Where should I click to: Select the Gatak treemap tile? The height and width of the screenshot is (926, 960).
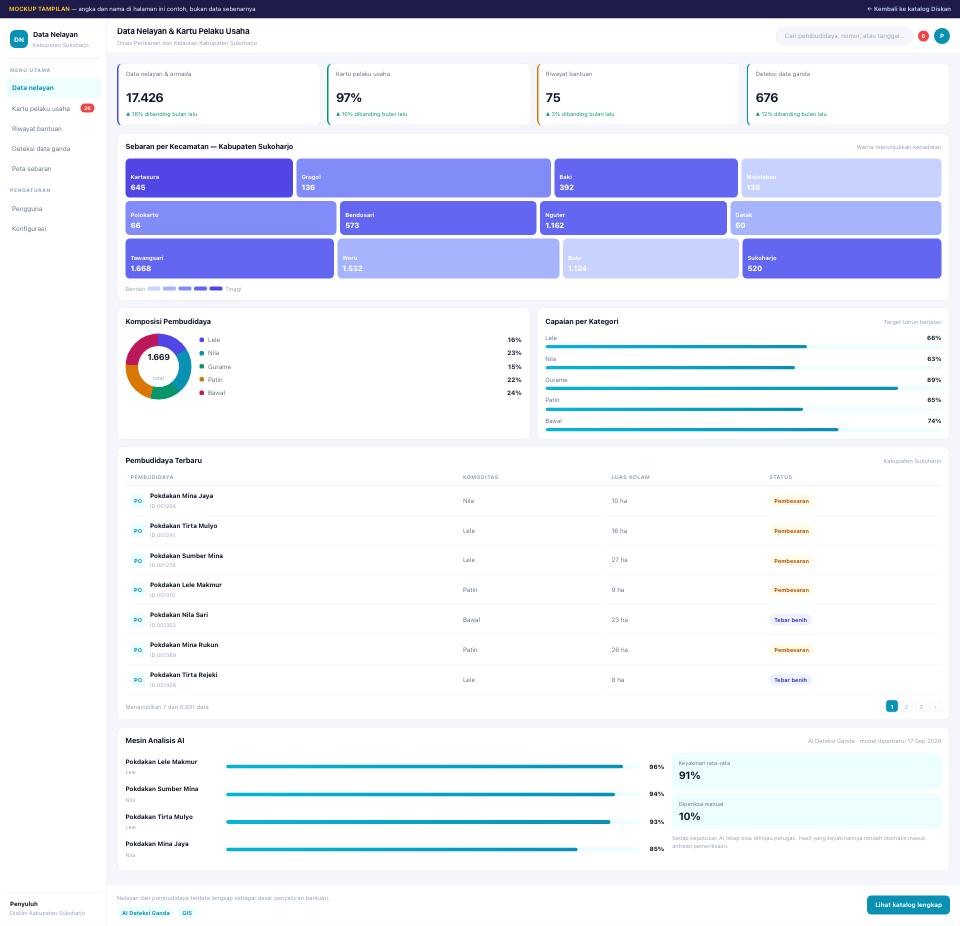point(836,218)
